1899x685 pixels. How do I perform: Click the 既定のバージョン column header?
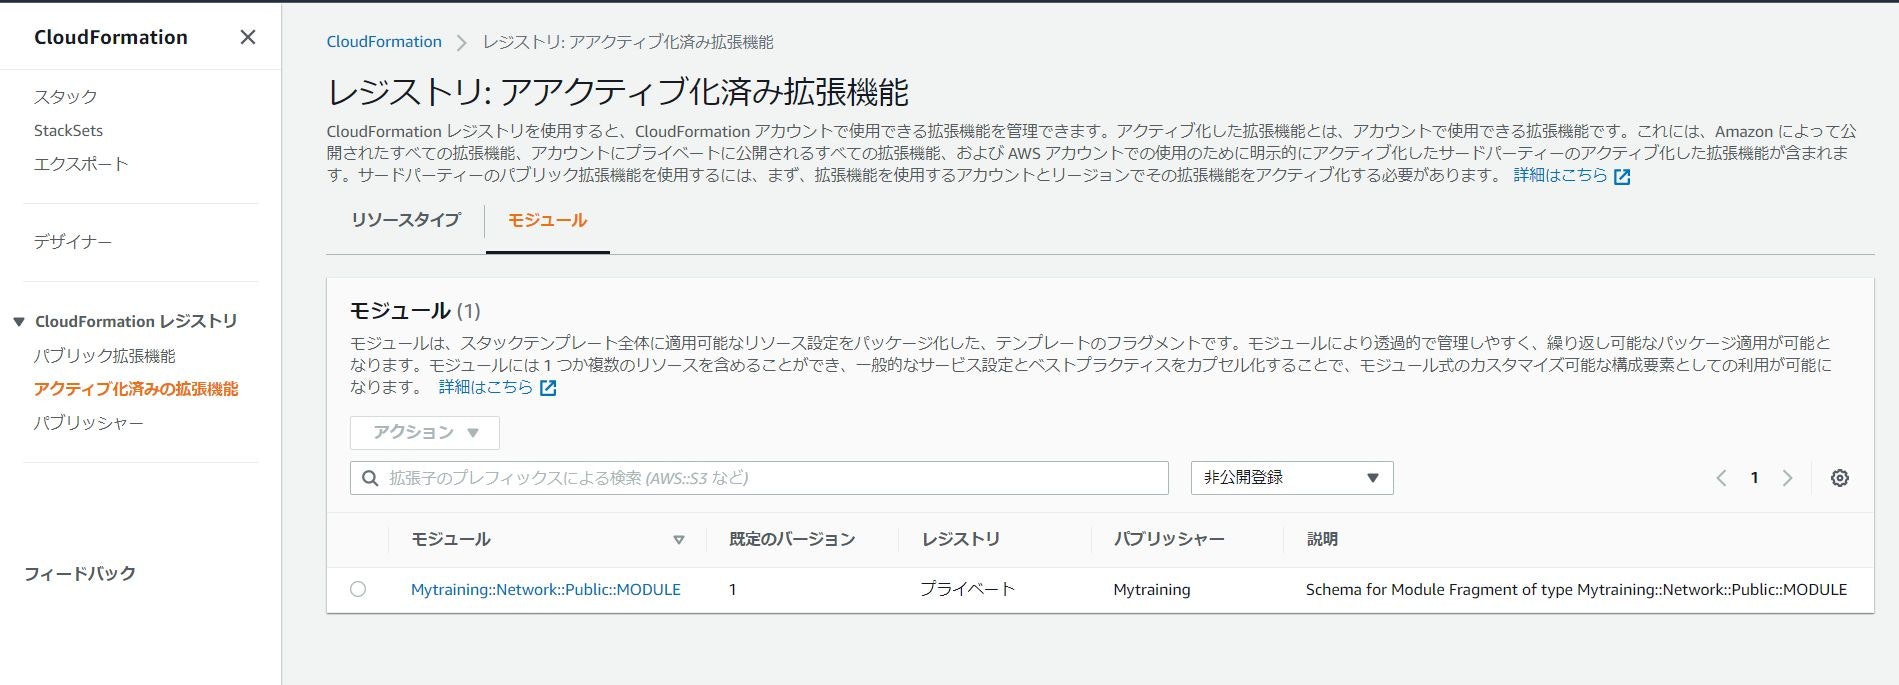click(x=792, y=540)
